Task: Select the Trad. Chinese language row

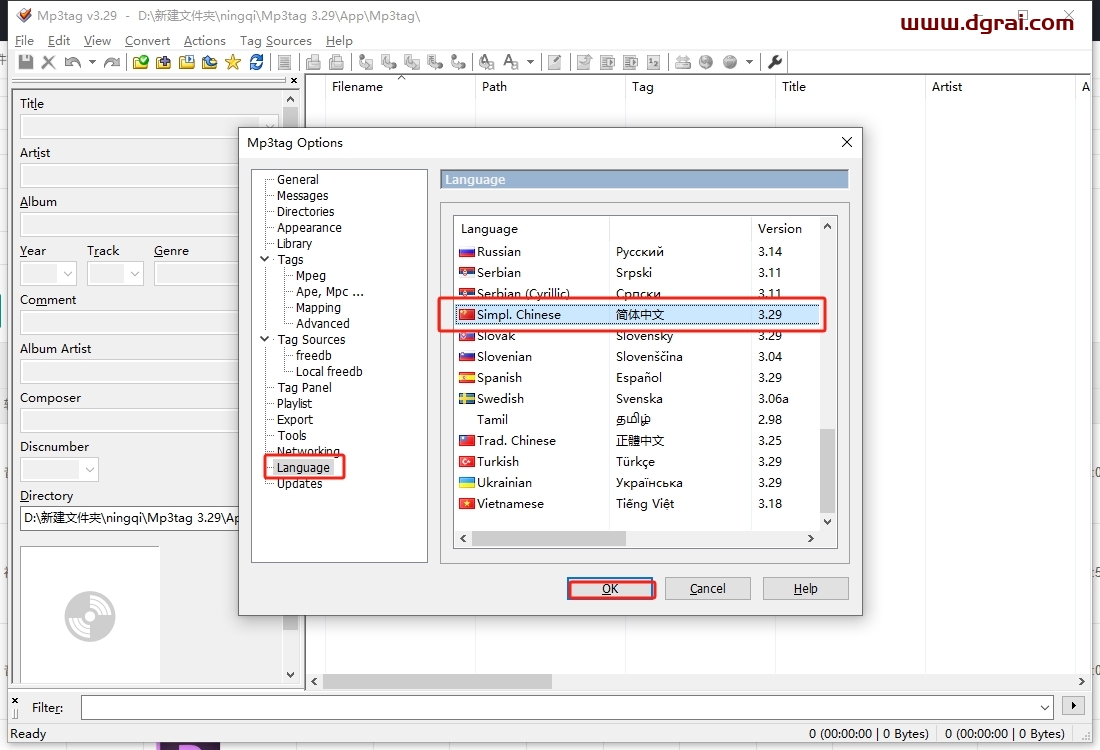Action: [637, 441]
